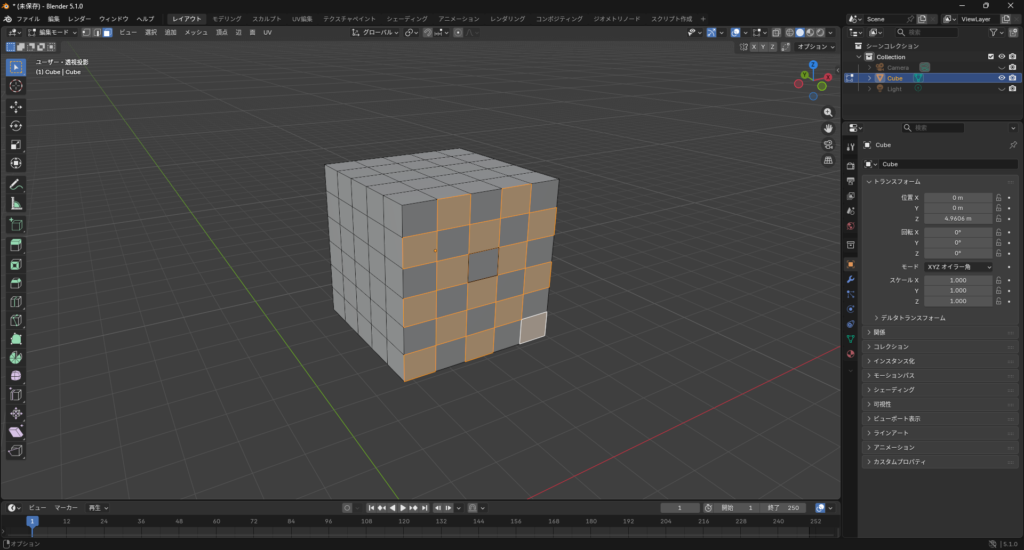Click the オプション button in viewport header
This screenshot has width=1024, height=550.
coord(814,47)
